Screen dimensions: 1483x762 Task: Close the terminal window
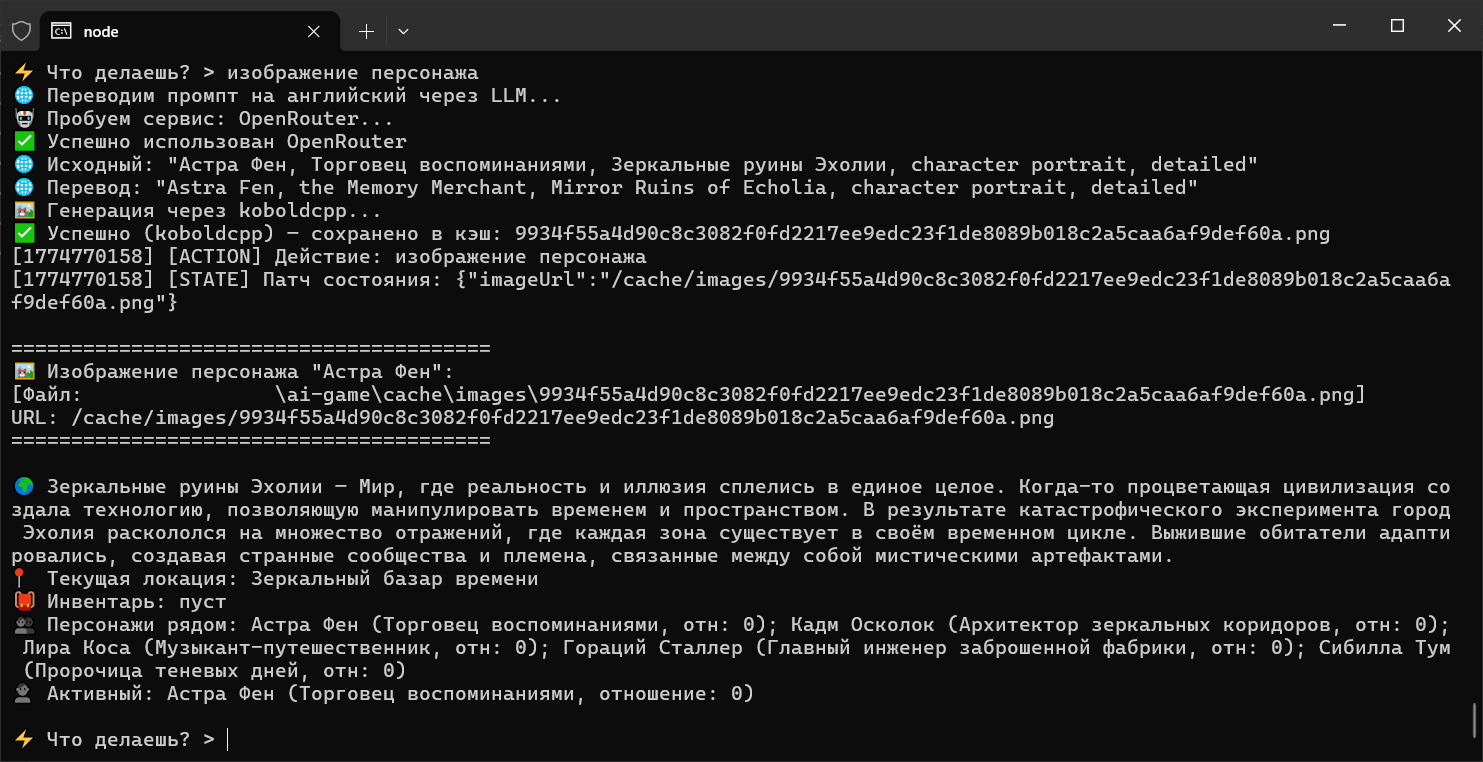pos(1456,25)
